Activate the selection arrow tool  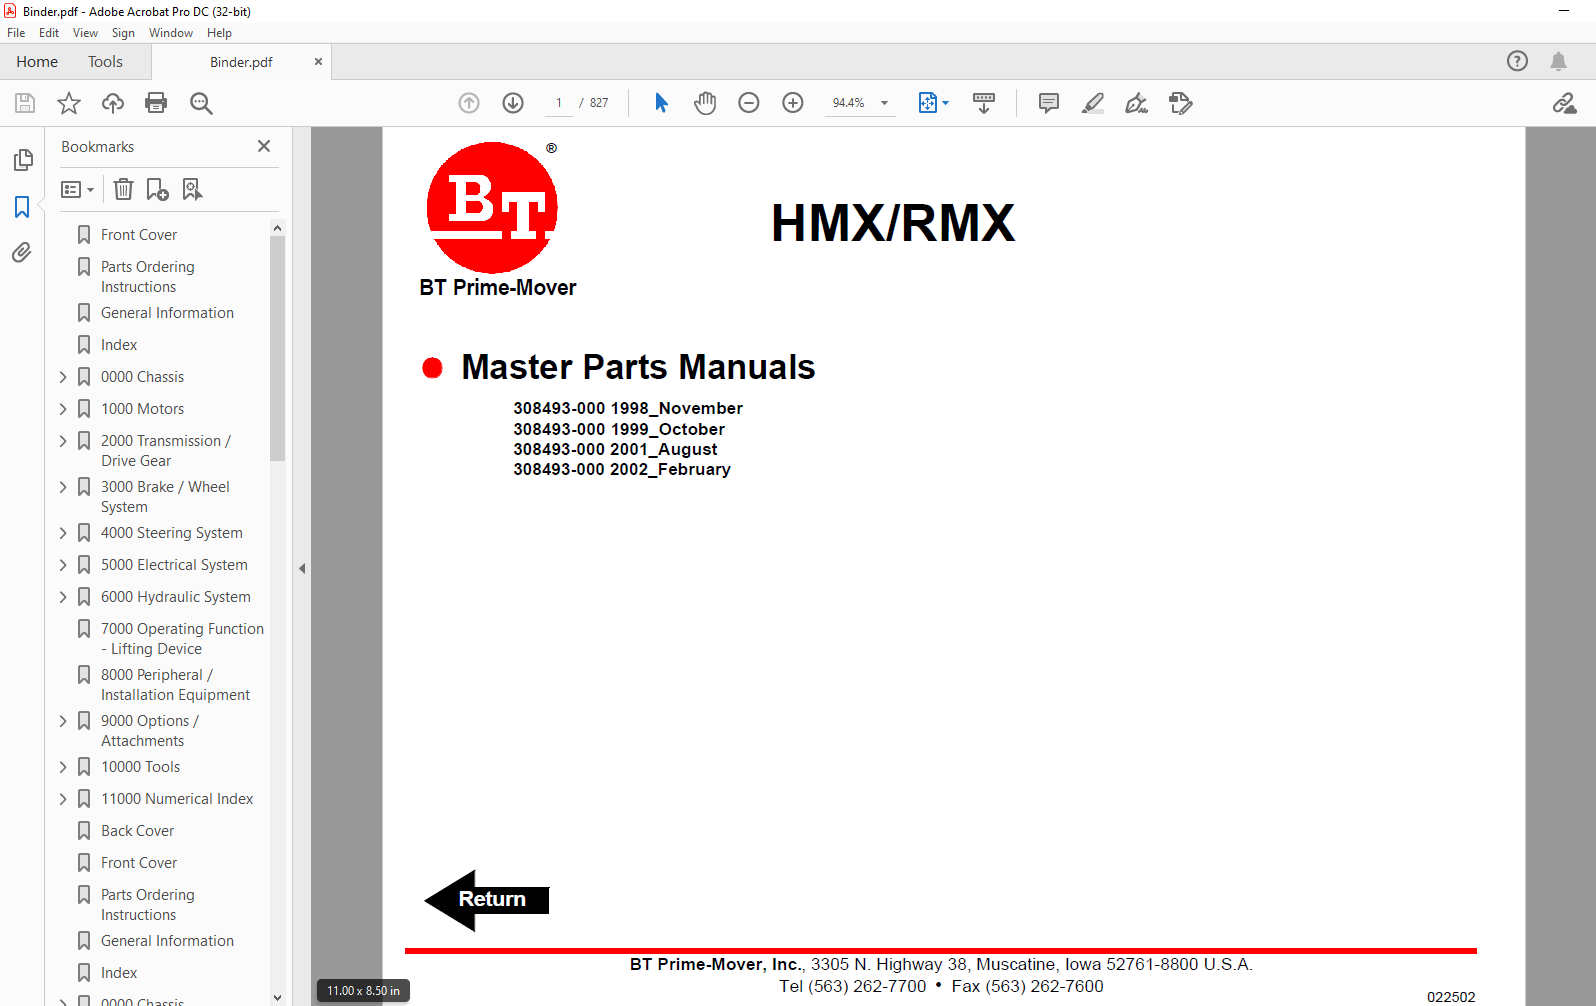[x=661, y=103]
